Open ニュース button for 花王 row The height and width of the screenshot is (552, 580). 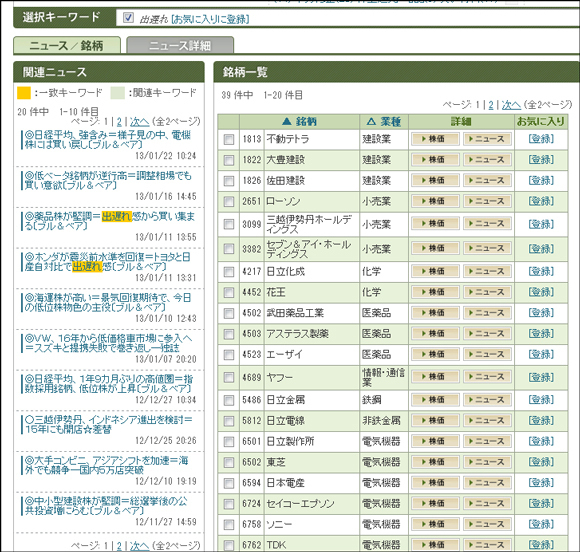pos(488,292)
